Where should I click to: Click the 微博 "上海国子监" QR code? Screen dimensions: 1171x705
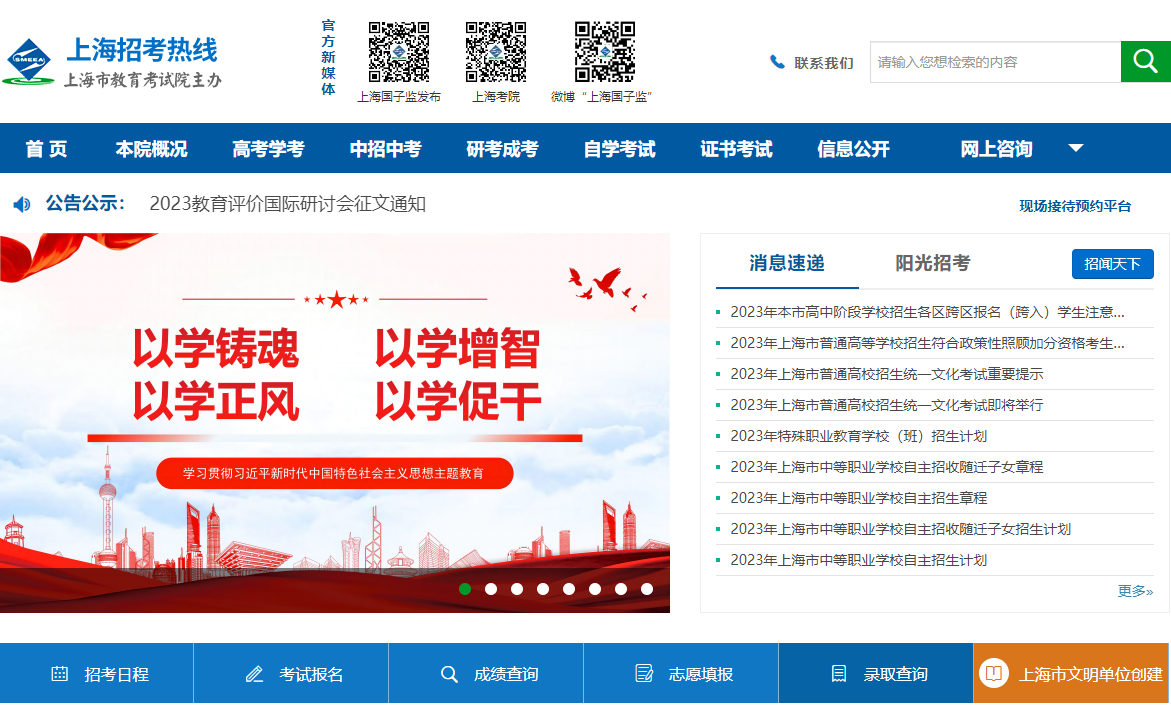(x=604, y=52)
